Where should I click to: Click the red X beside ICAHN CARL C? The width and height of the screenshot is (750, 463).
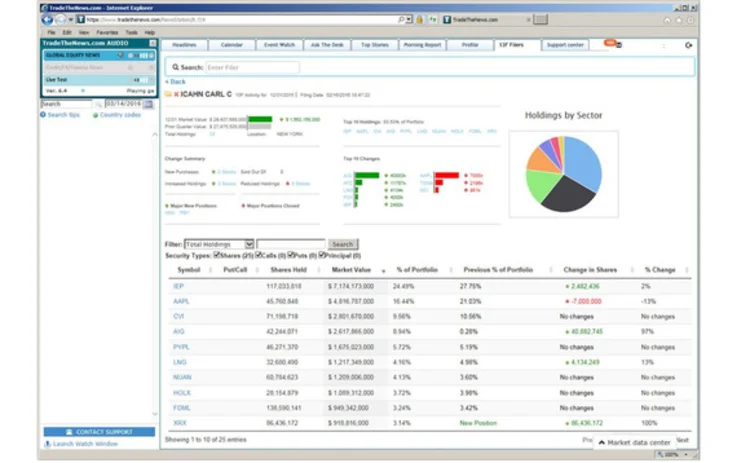pos(176,94)
